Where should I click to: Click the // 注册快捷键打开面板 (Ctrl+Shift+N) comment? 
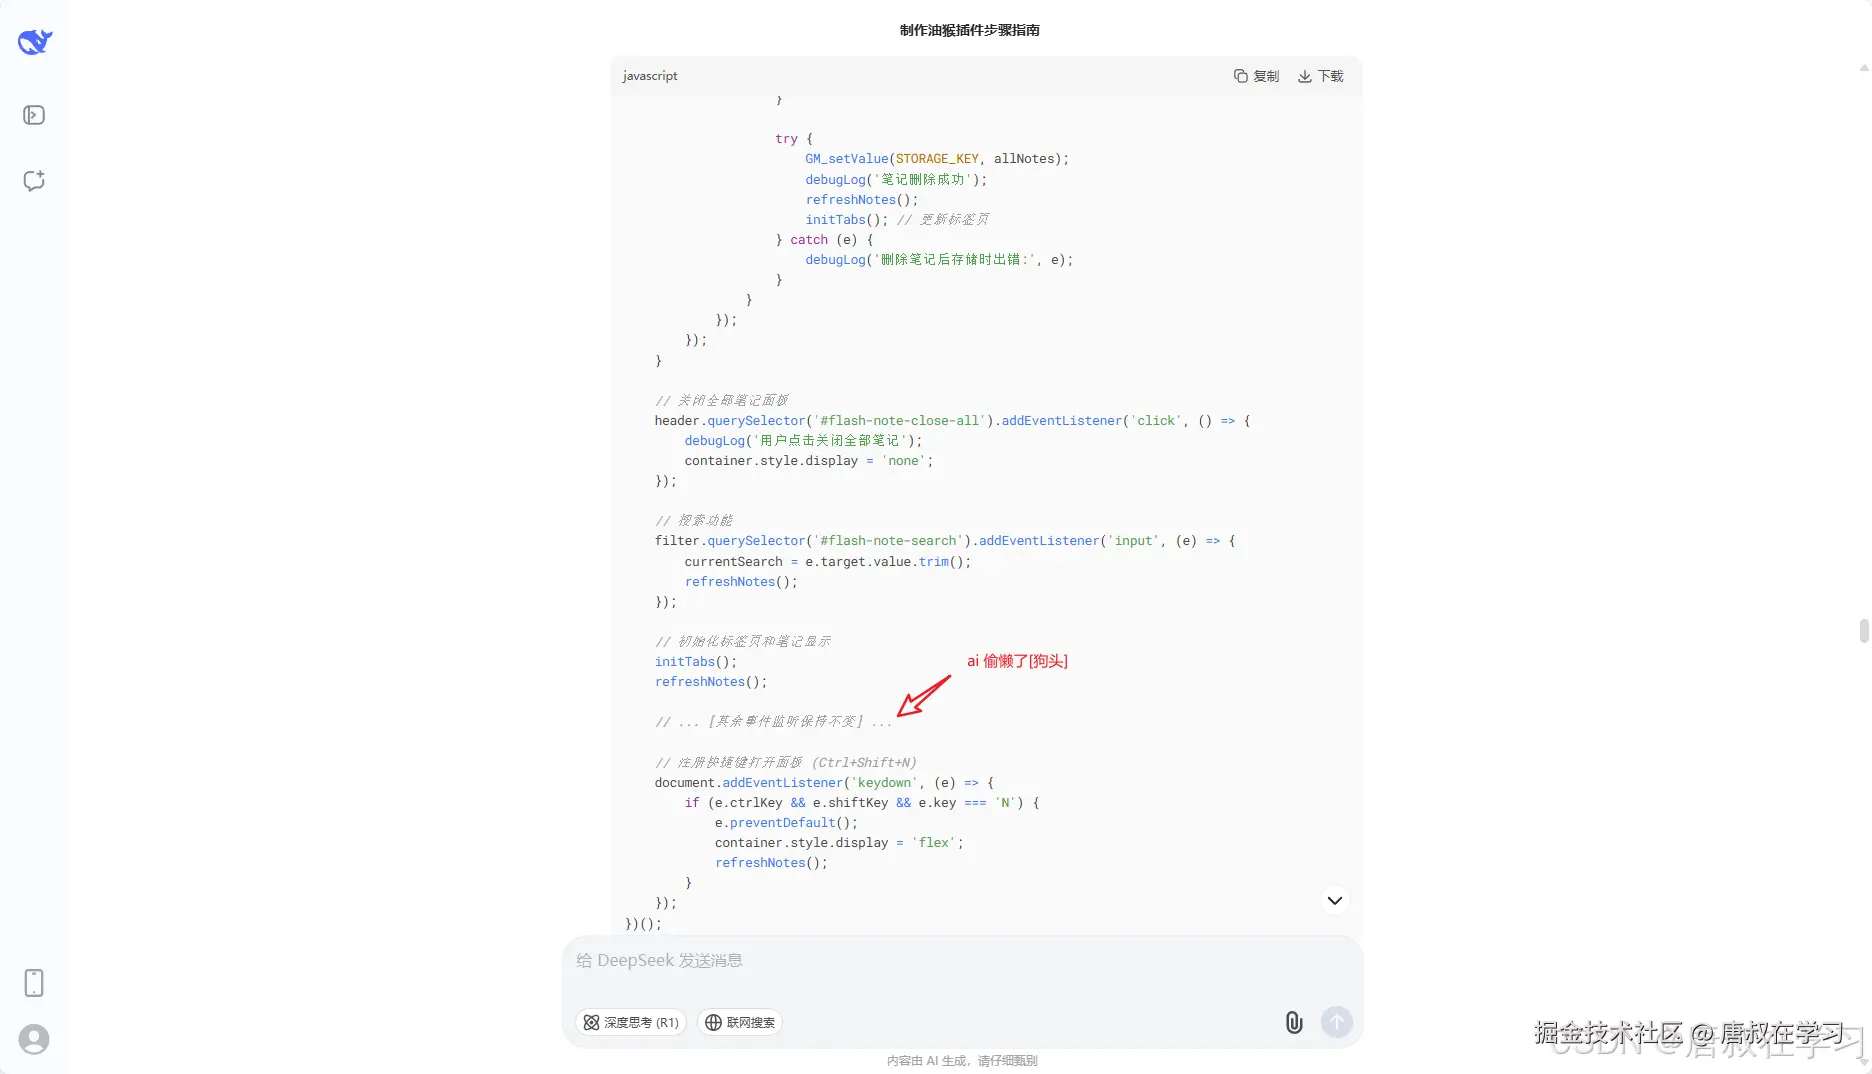click(786, 762)
